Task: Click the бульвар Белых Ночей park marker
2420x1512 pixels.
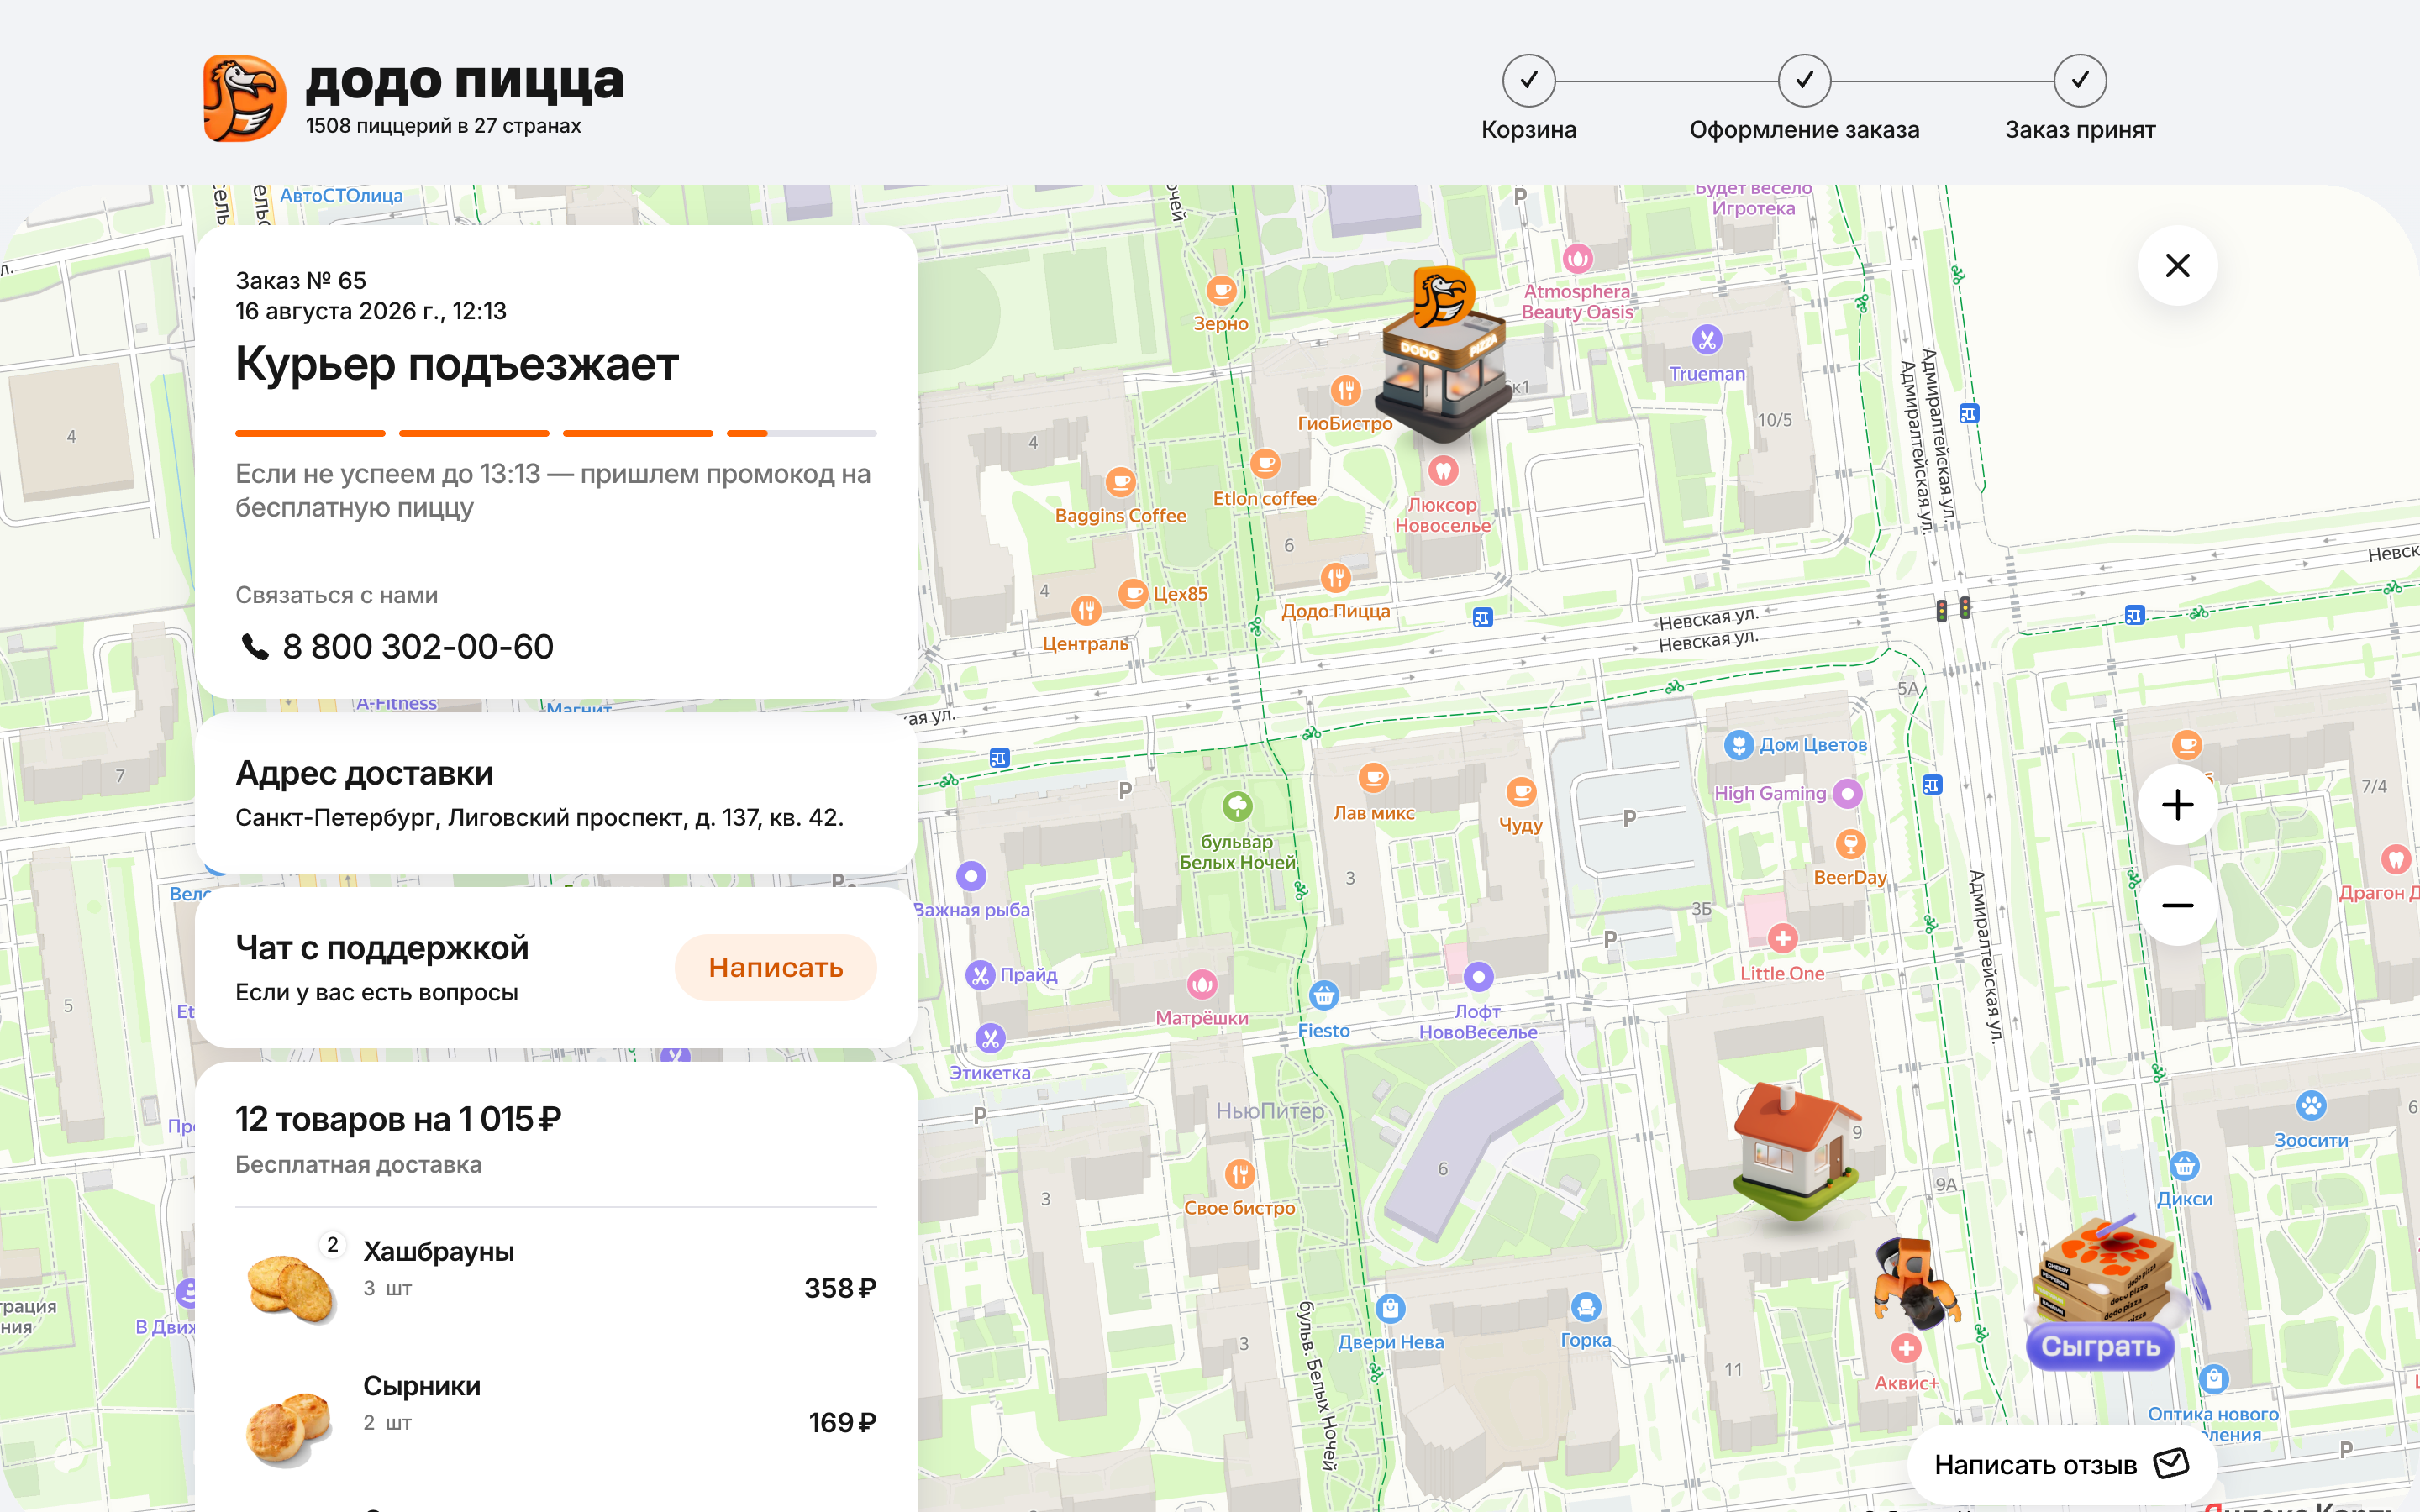Action: pos(1237,806)
